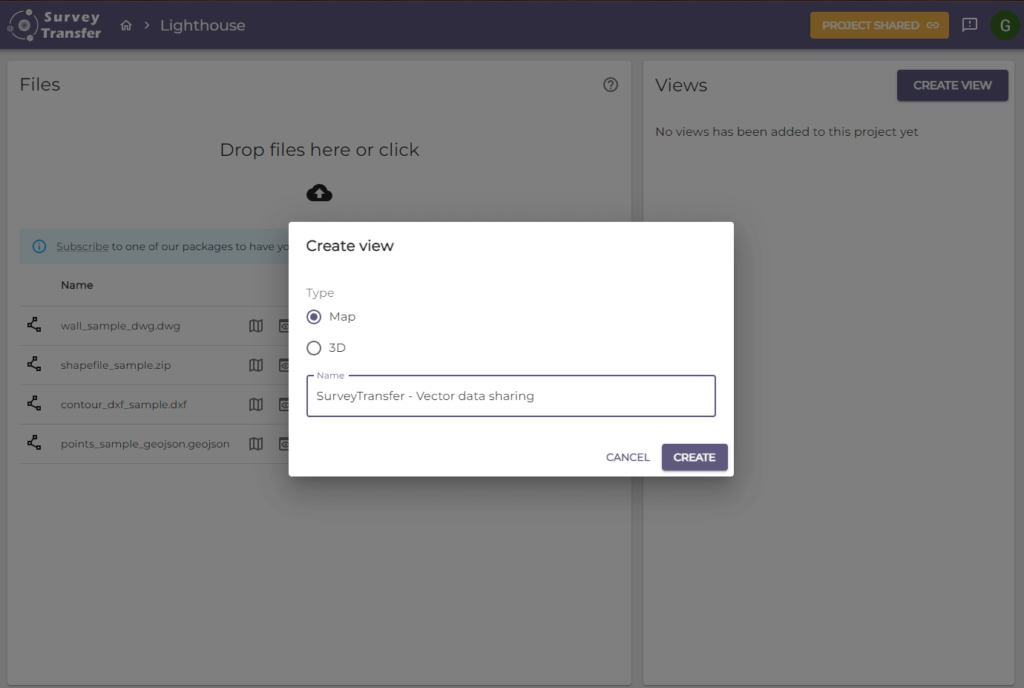The width and height of the screenshot is (1024, 688).
Task: Open the Files help question mark icon
Action: [x=610, y=85]
